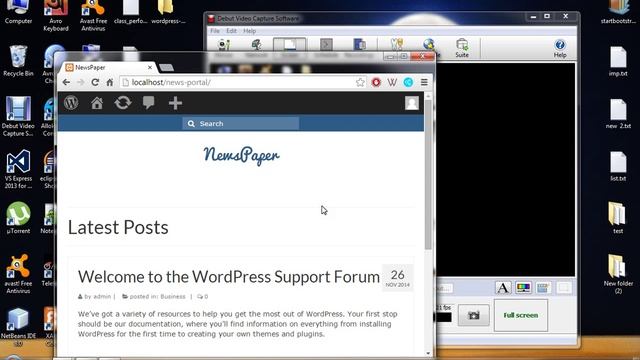Click the NewsPaper site logo
This screenshot has width=640, height=360.
tap(242, 155)
